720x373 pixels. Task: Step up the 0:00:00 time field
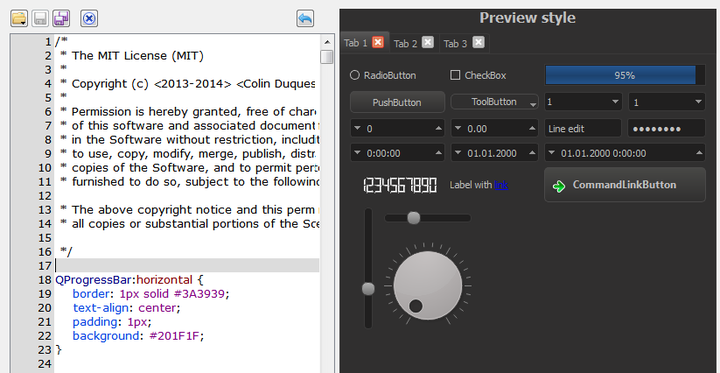(439, 153)
